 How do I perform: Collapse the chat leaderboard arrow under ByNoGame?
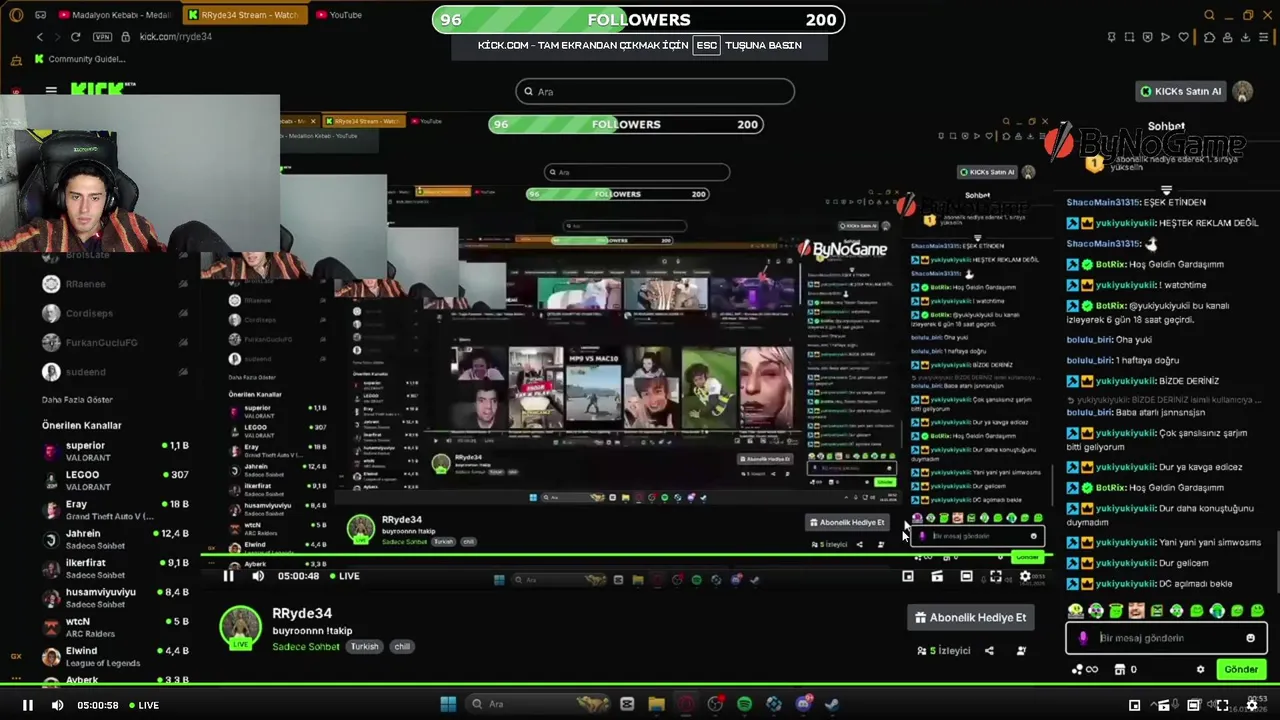click(1166, 189)
